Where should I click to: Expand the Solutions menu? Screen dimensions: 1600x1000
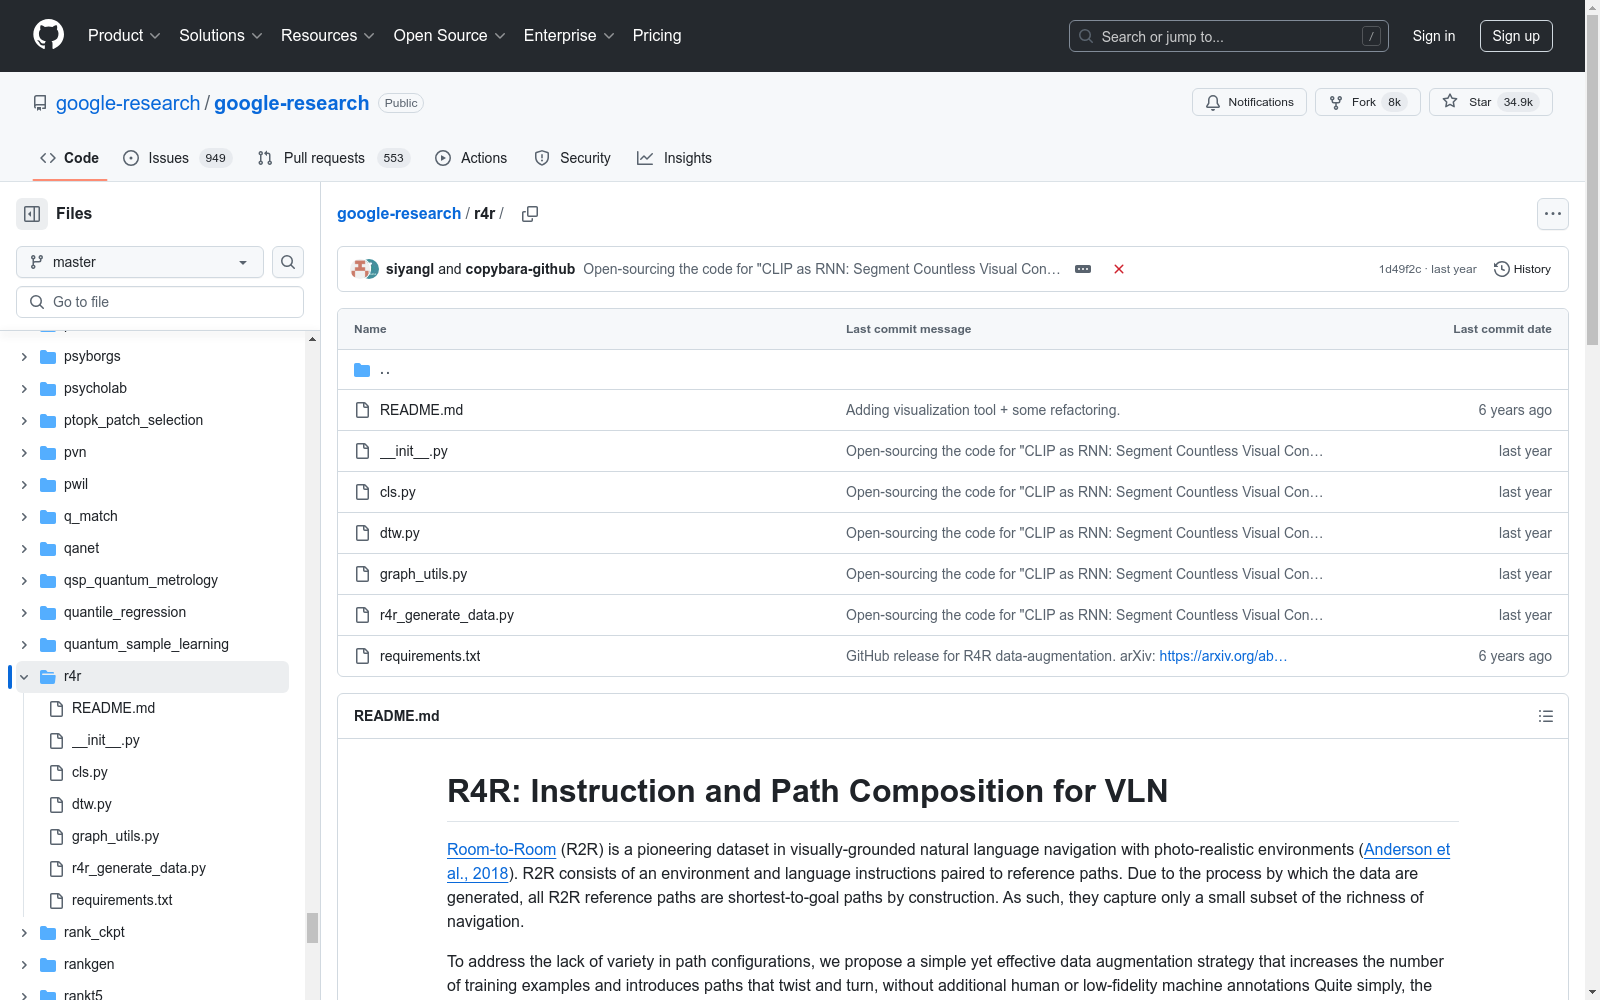pyautogui.click(x=221, y=35)
